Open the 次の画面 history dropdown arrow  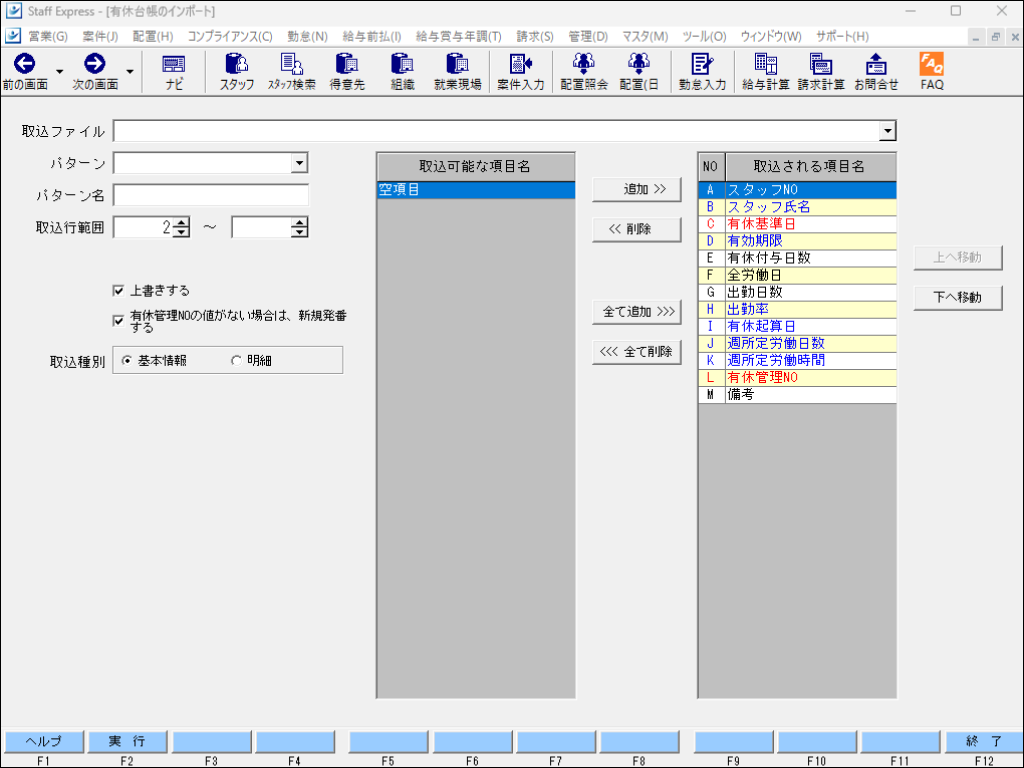(130, 71)
